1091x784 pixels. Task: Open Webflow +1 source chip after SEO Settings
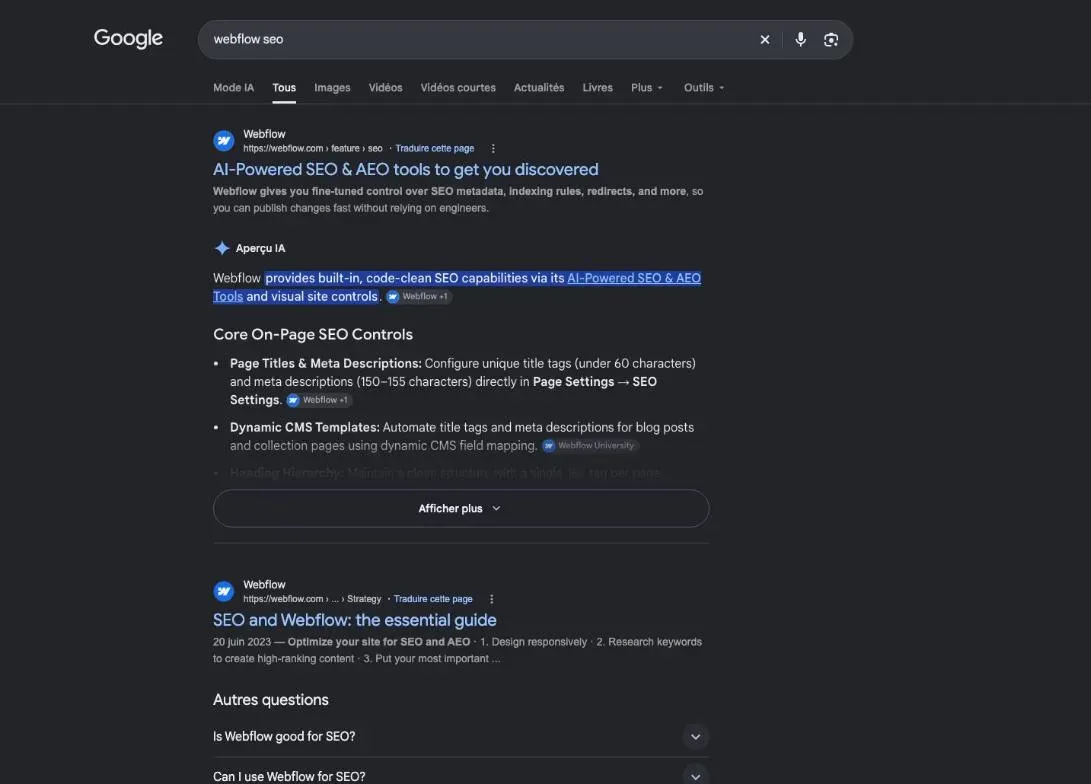click(319, 400)
